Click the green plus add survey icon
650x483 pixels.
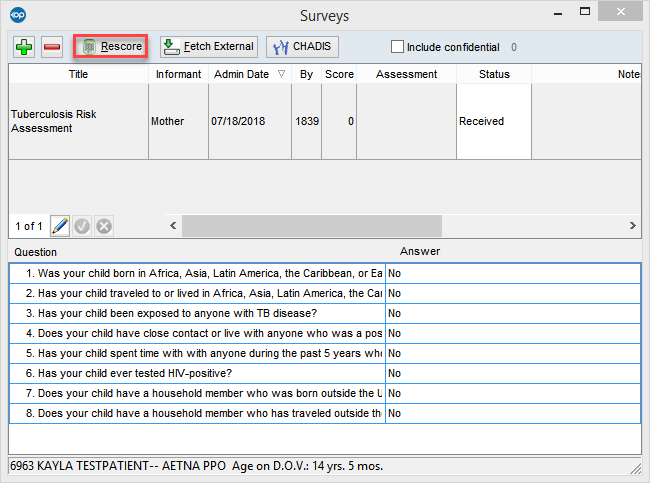click(25, 47)
